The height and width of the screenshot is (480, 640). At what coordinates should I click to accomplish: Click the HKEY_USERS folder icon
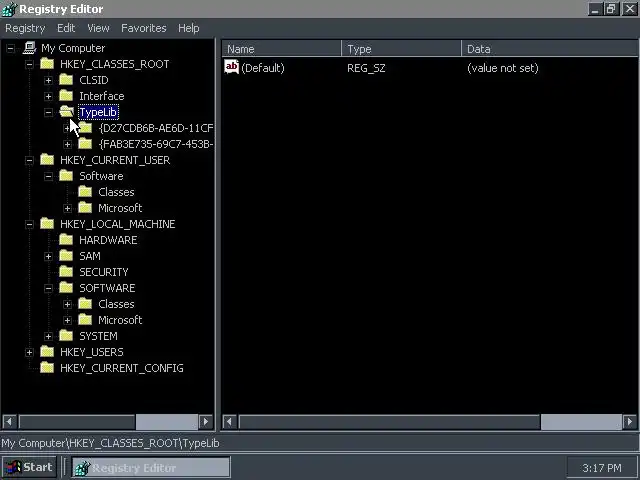click(x=47, y=352)
